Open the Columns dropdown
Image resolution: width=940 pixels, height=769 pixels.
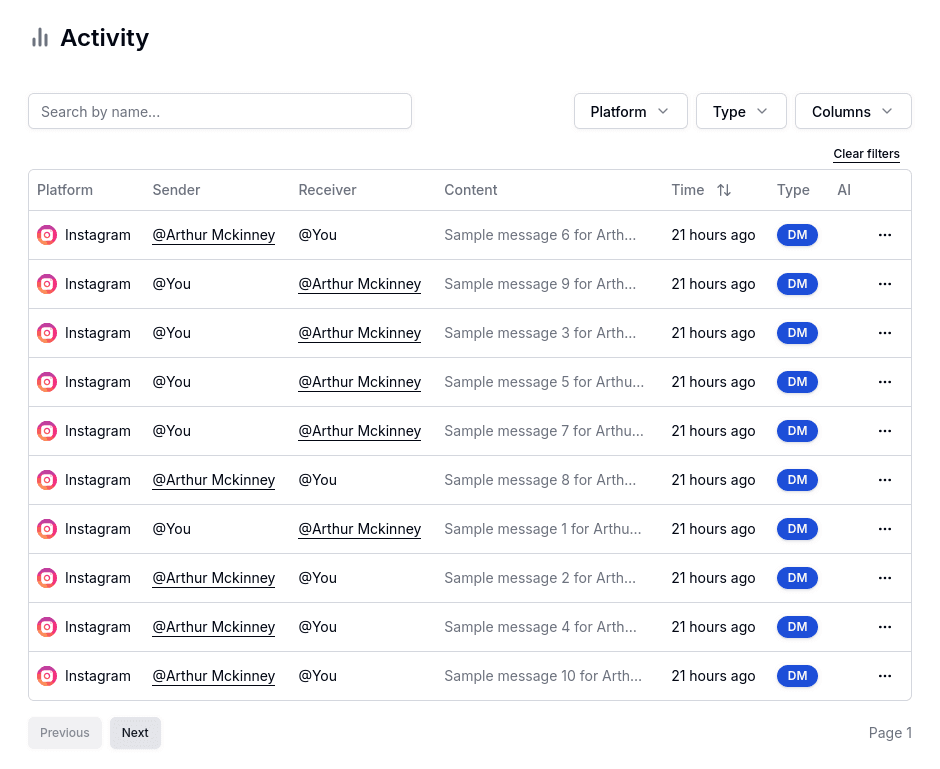pos(853,111)
